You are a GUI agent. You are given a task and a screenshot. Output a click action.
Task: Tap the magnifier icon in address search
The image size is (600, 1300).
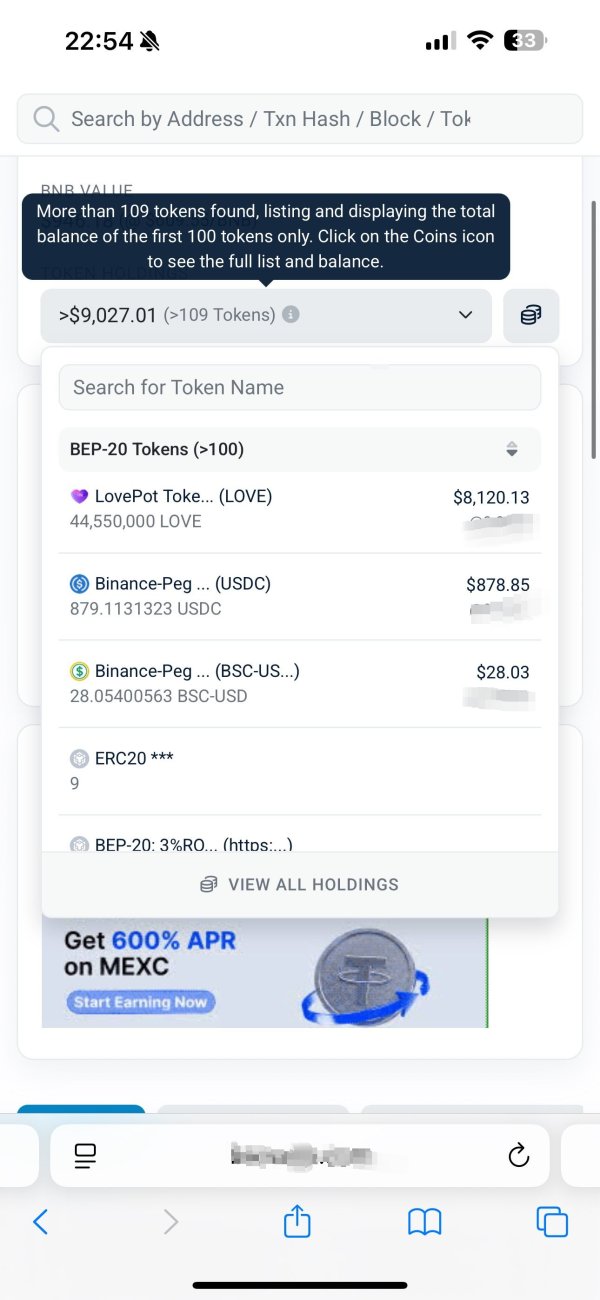(46, 119)
